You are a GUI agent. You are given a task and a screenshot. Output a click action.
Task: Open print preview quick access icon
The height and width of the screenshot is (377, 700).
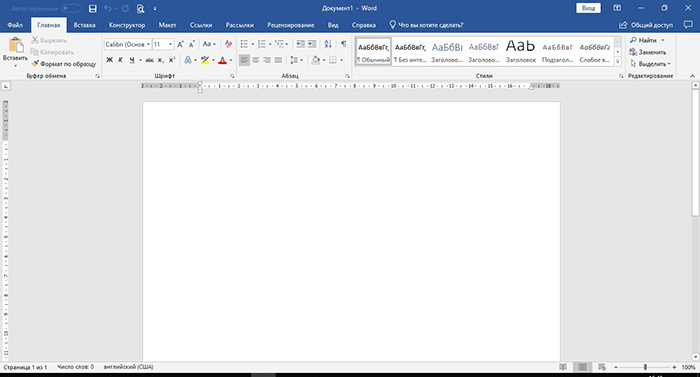coord(141,8)
